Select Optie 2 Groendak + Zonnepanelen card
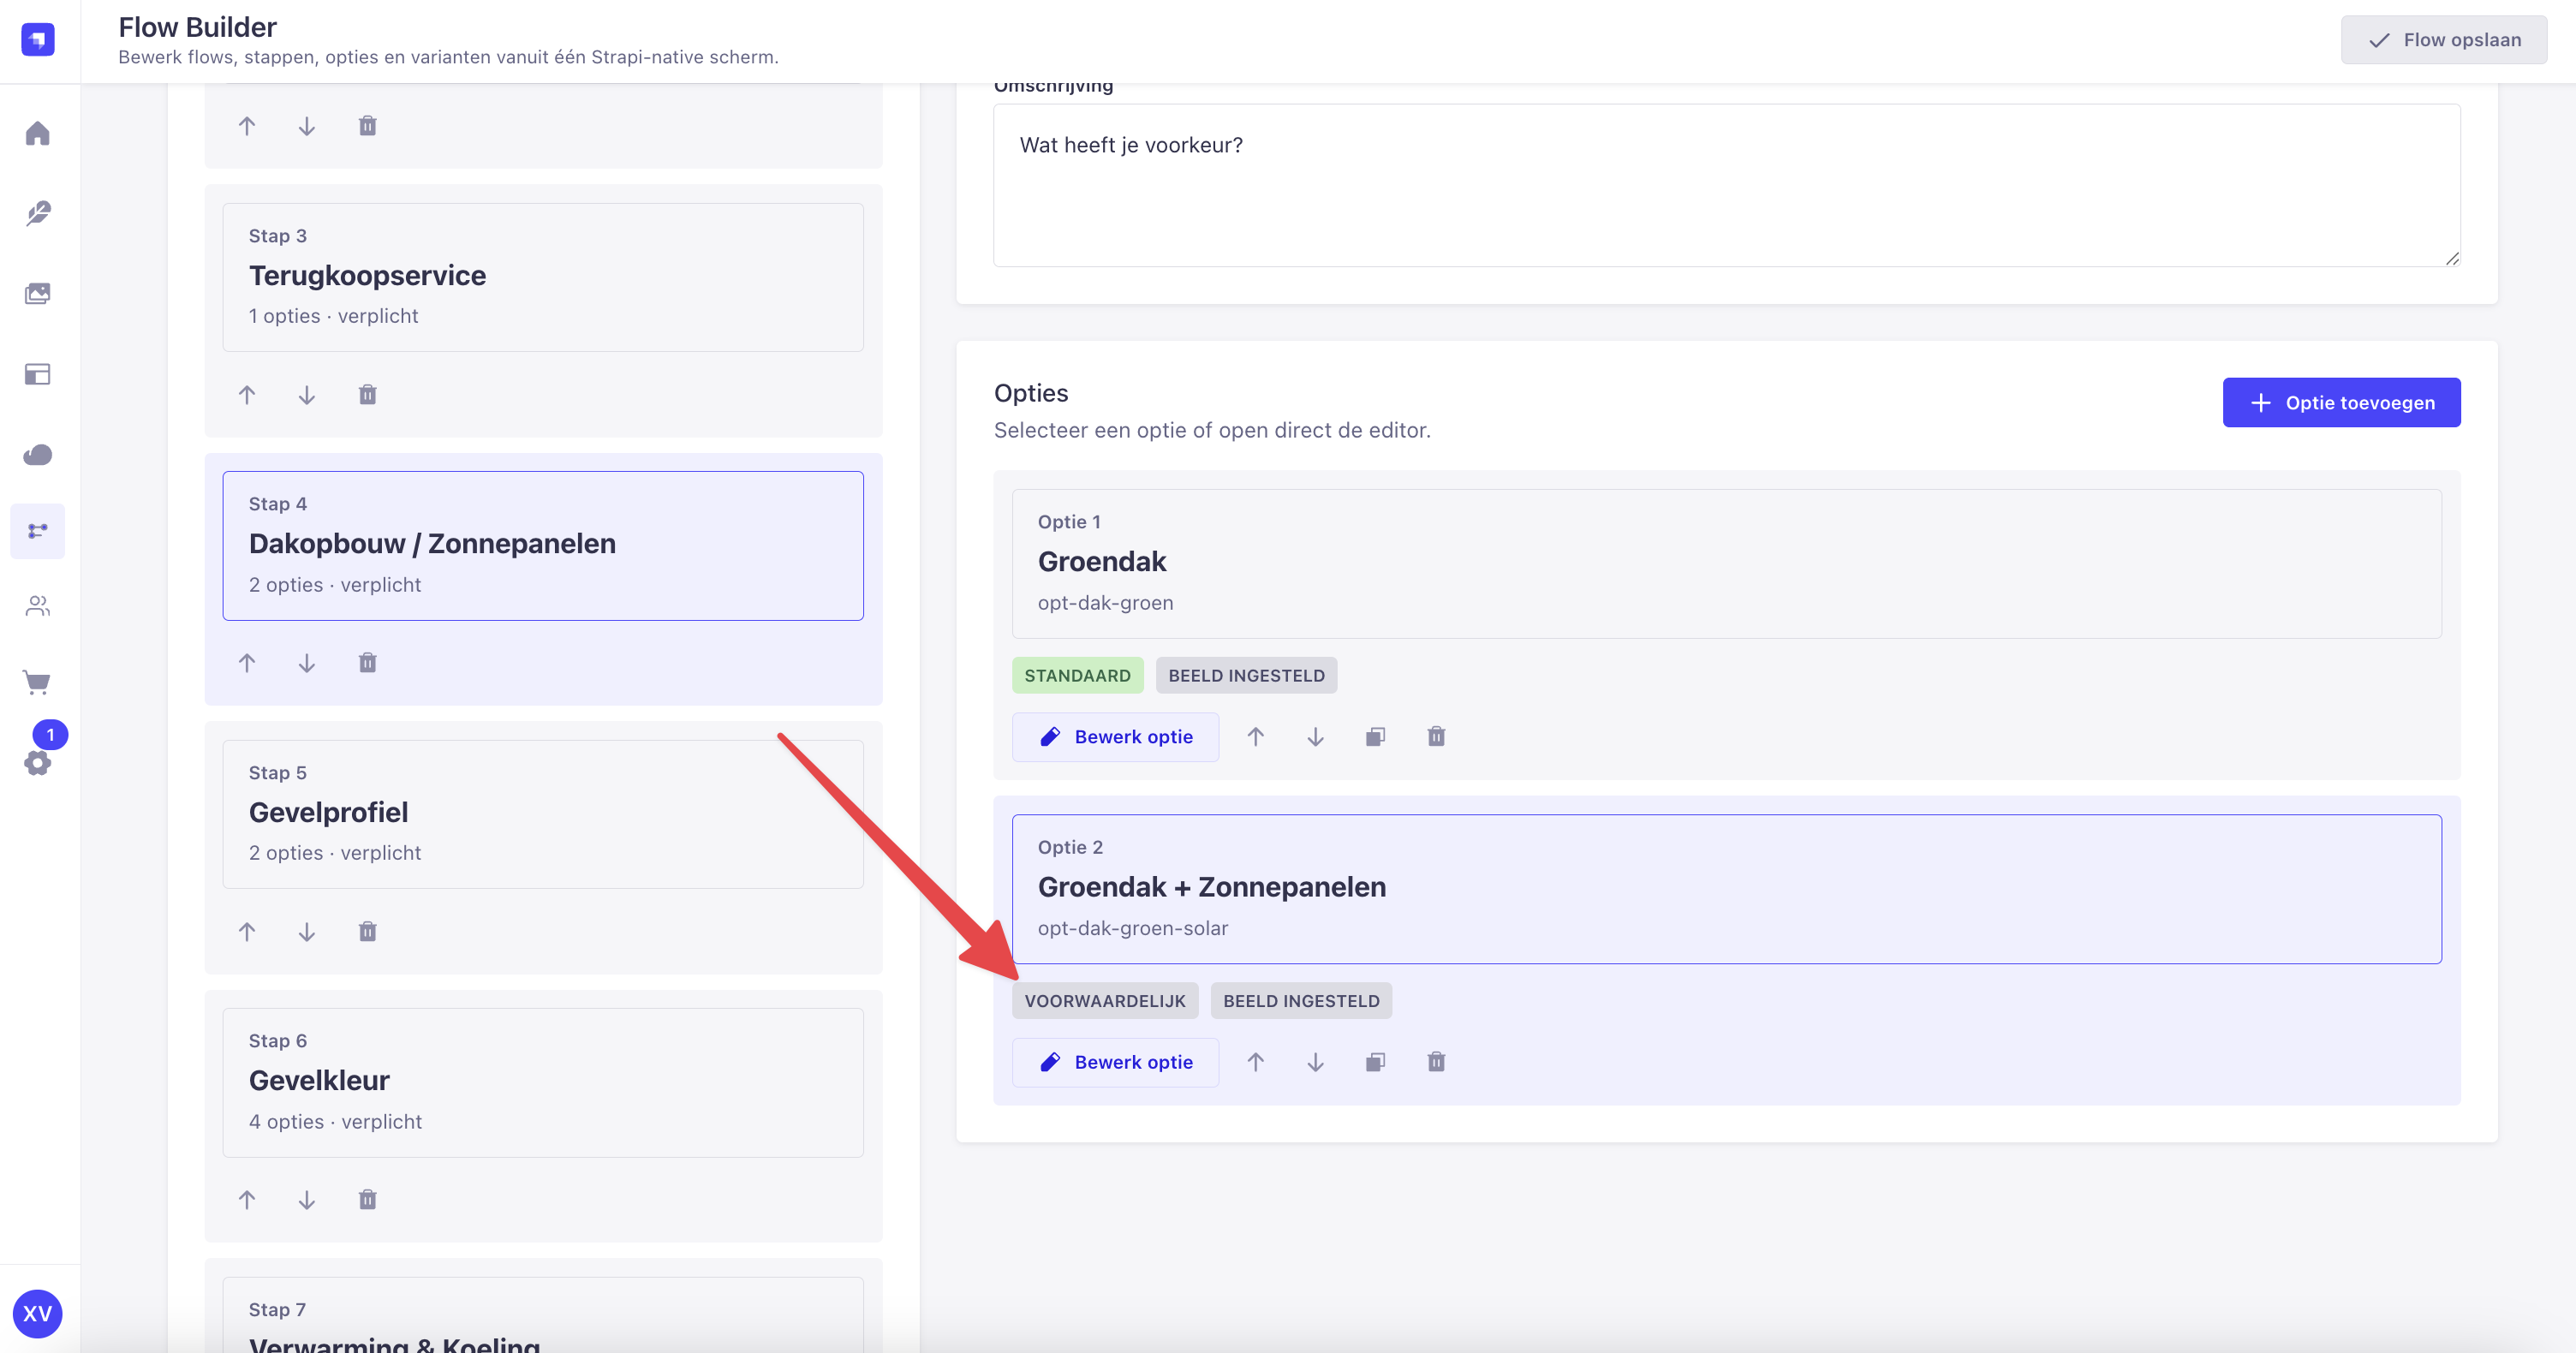Viewport: 2576px width, 1353px height. (x=1727, y=889)
